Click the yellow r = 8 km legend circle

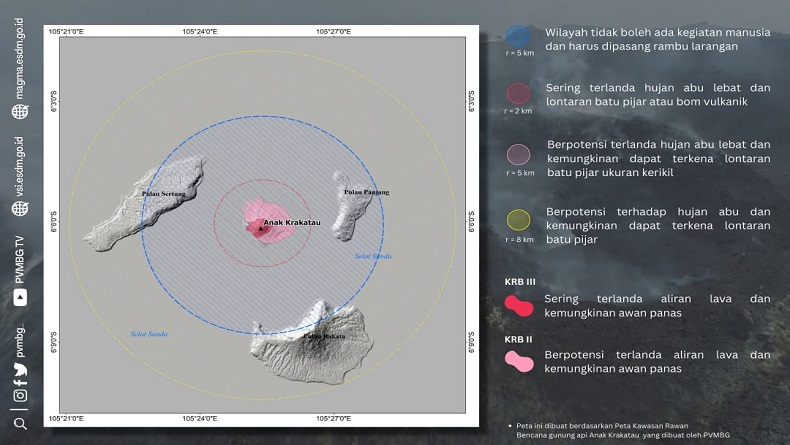point(518,220)
